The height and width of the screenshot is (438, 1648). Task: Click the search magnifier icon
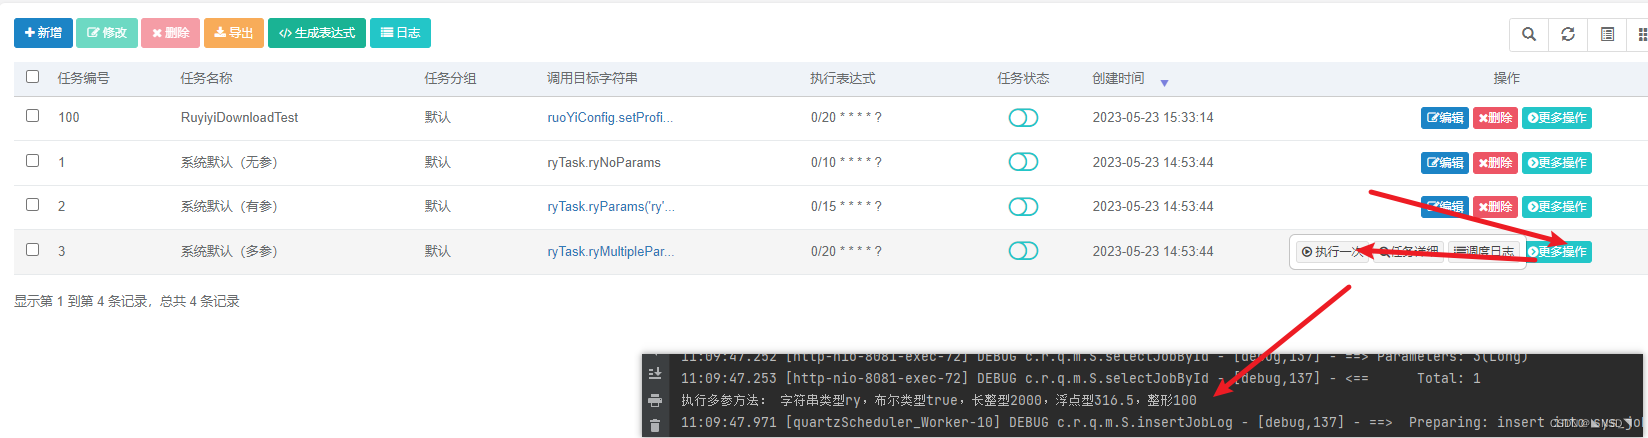(1529, 34)
